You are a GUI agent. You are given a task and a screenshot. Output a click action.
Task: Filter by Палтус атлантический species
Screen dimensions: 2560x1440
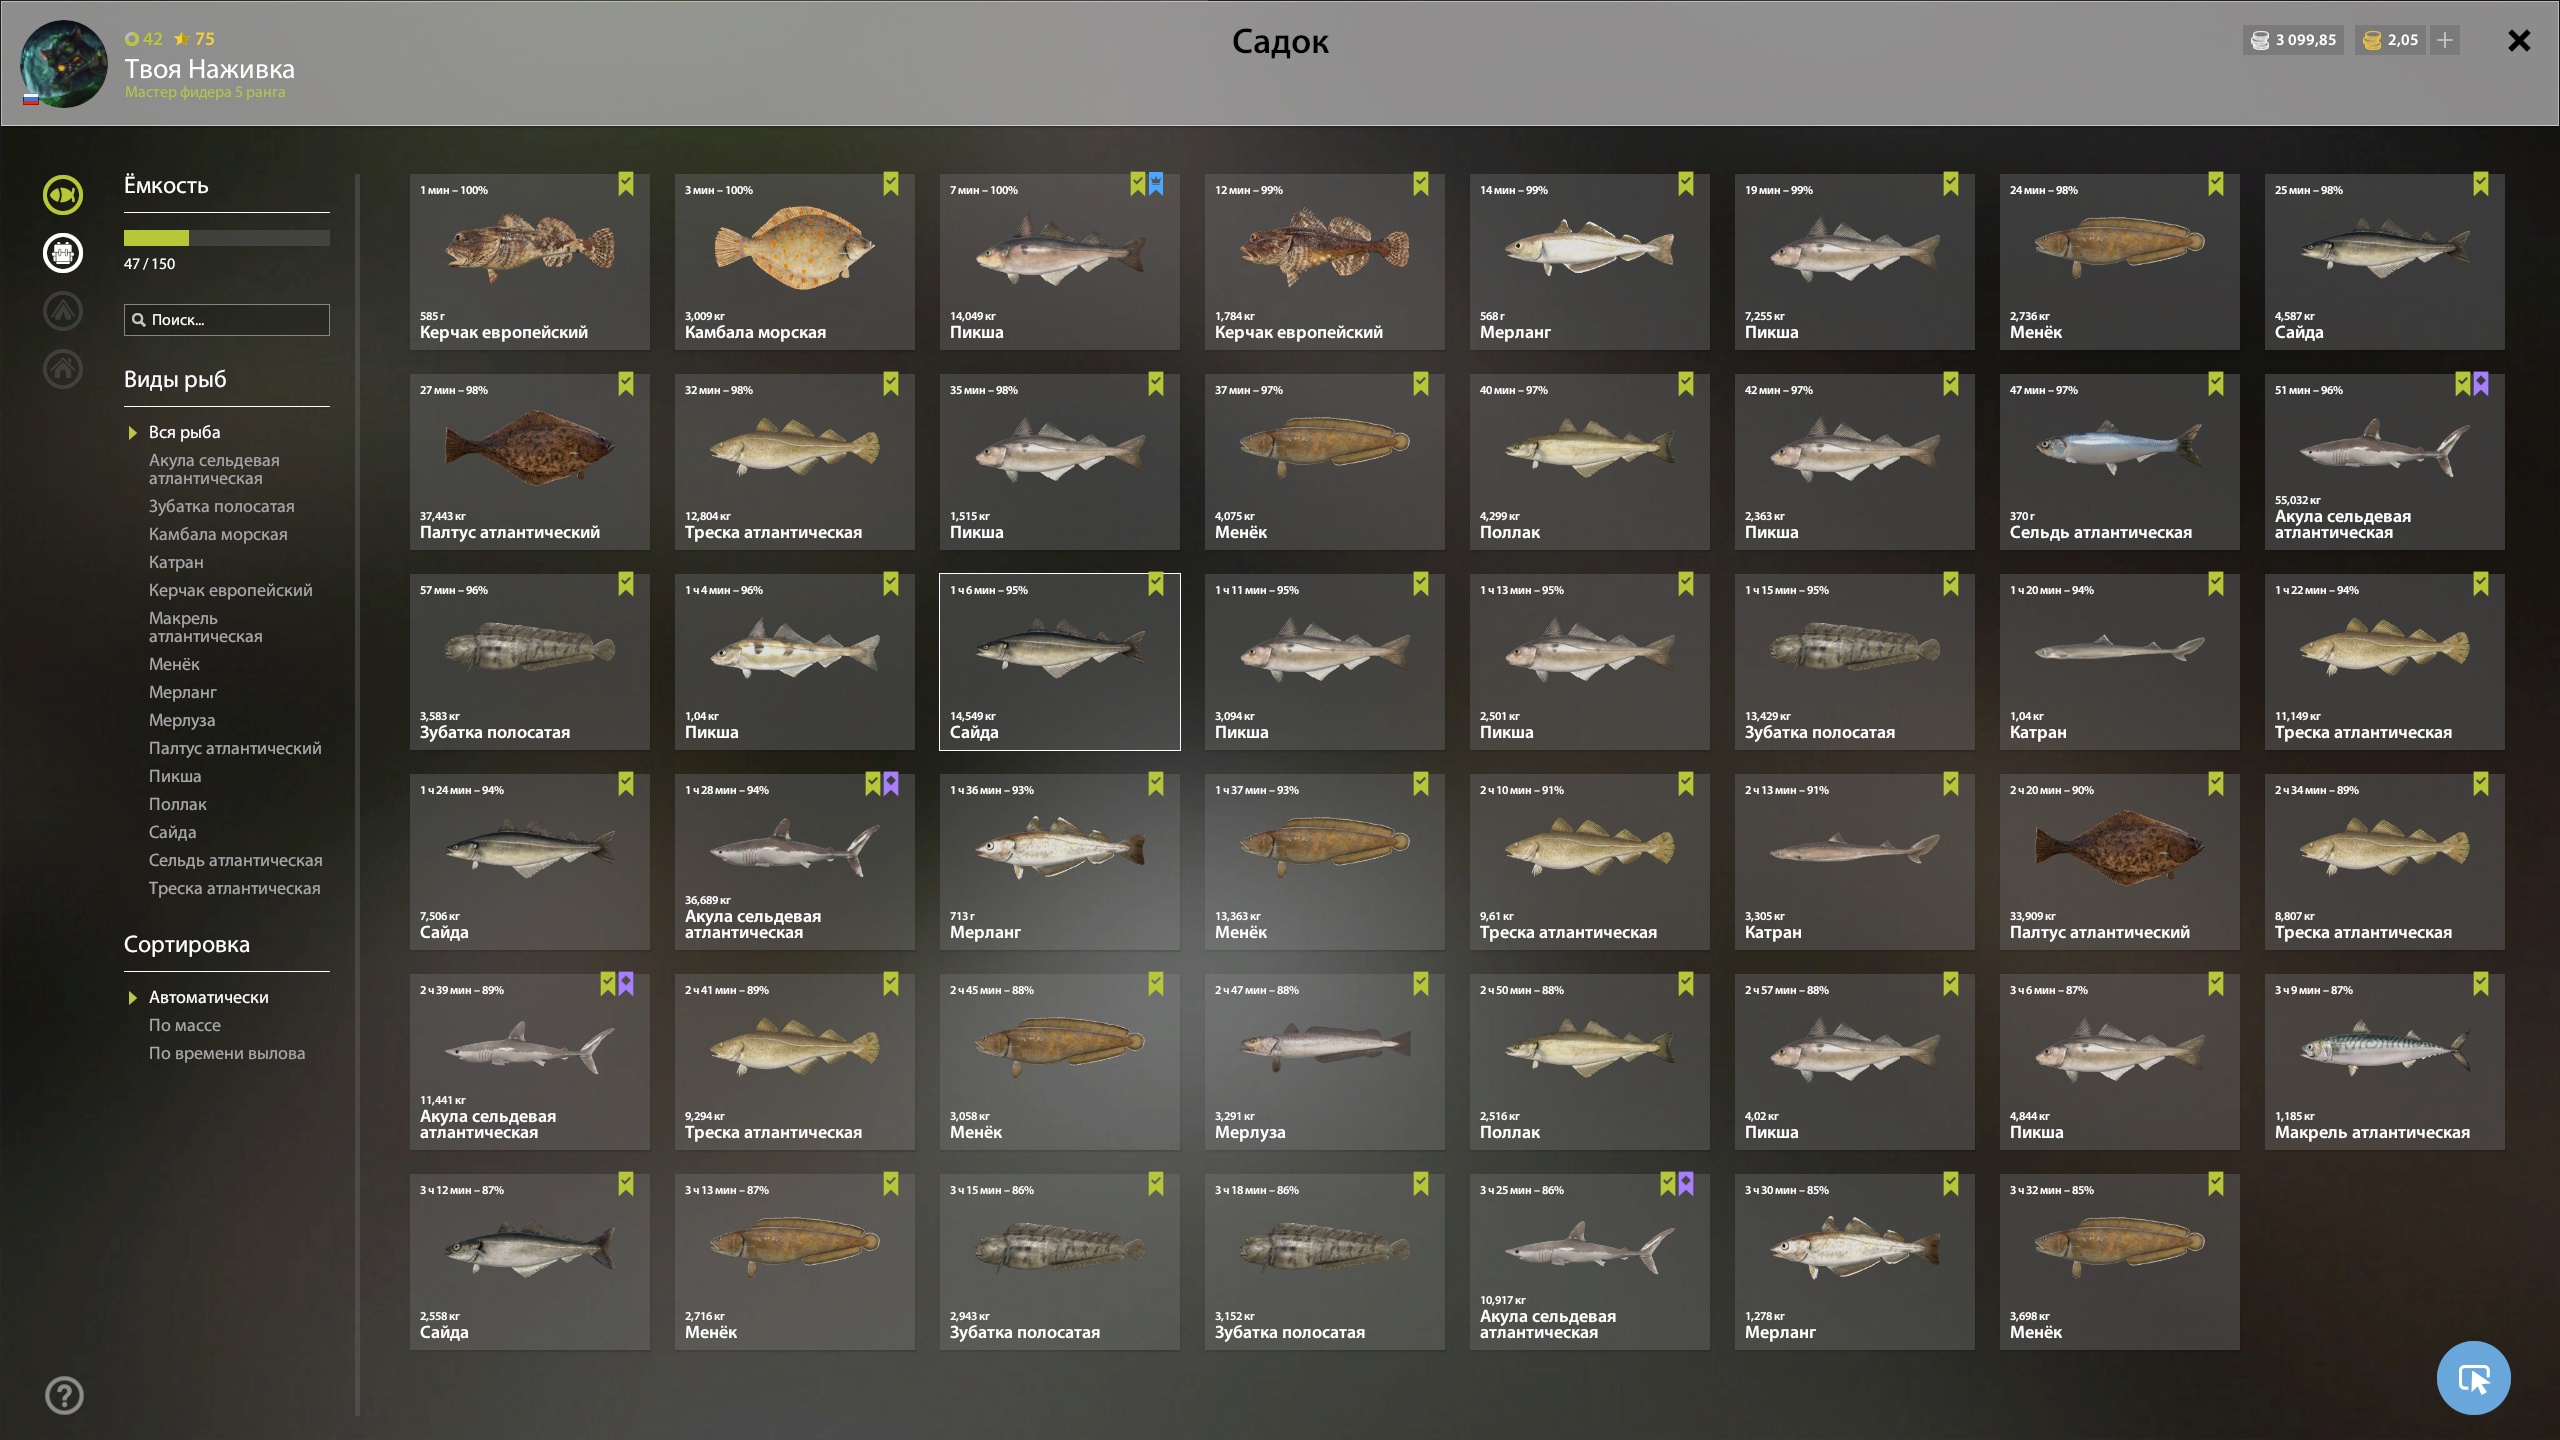coord(235,748)
